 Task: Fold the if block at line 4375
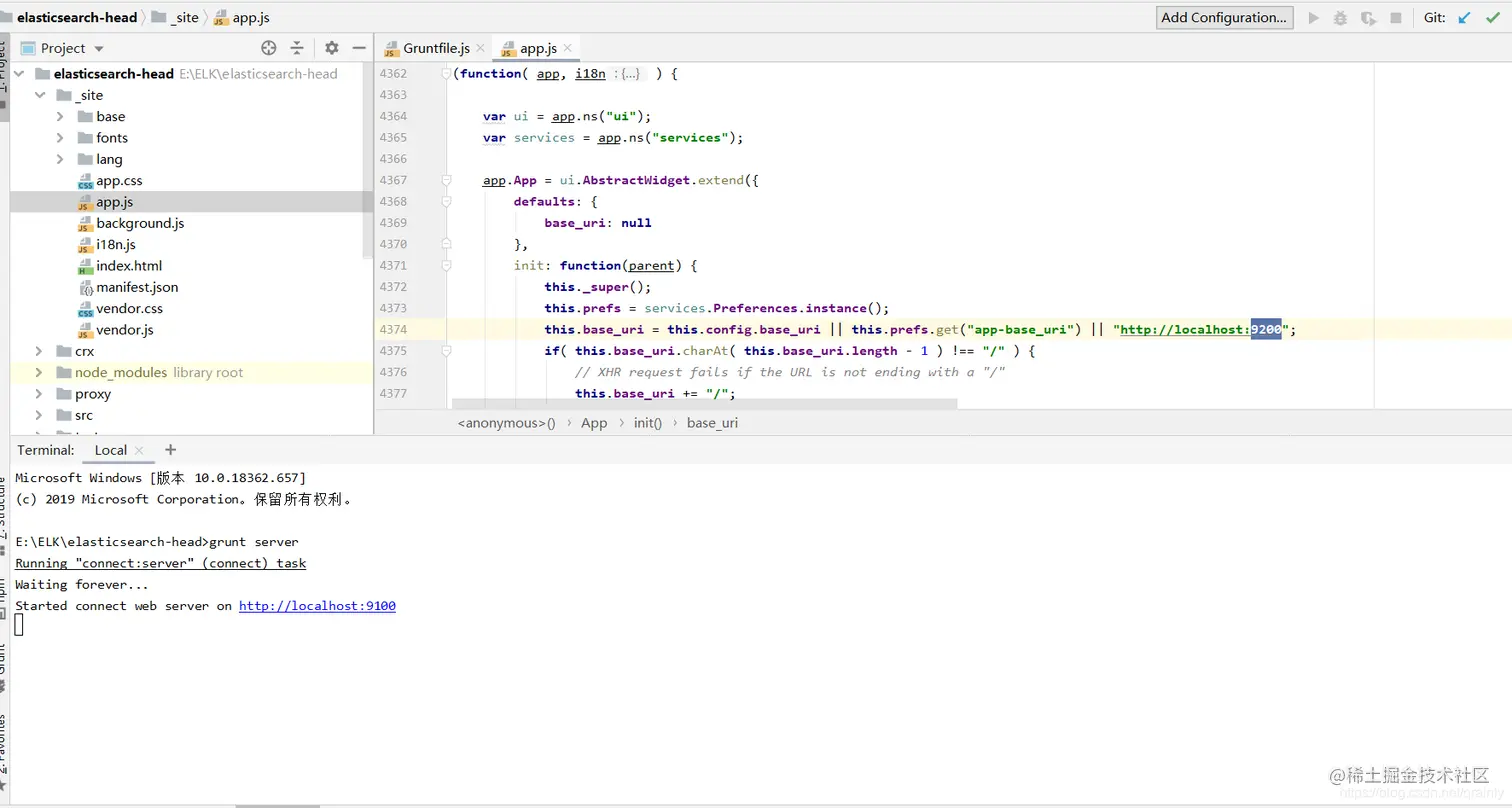pos(446,350)
